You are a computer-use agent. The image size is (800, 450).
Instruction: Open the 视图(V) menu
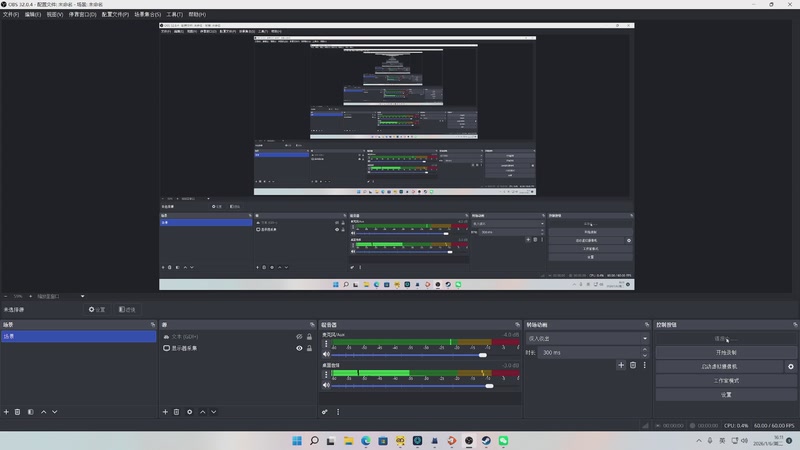(55, 14)
